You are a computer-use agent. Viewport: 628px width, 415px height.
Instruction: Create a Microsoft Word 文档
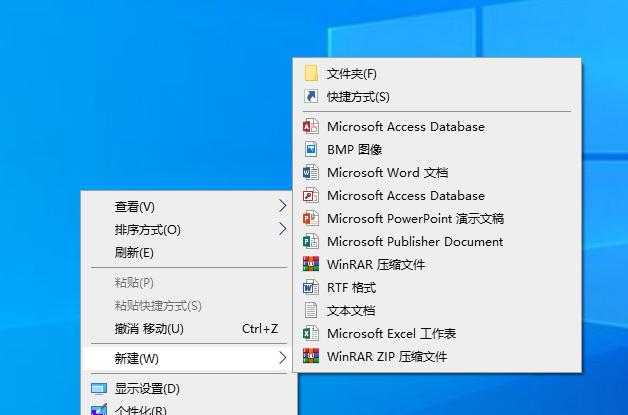tap(437, 173)
